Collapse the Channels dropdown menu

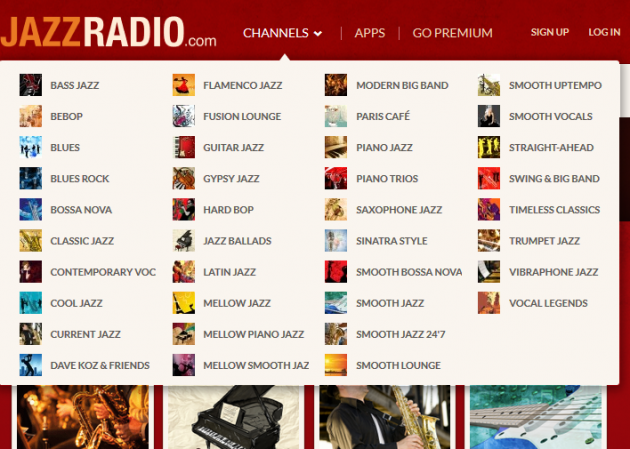point(282,33)
